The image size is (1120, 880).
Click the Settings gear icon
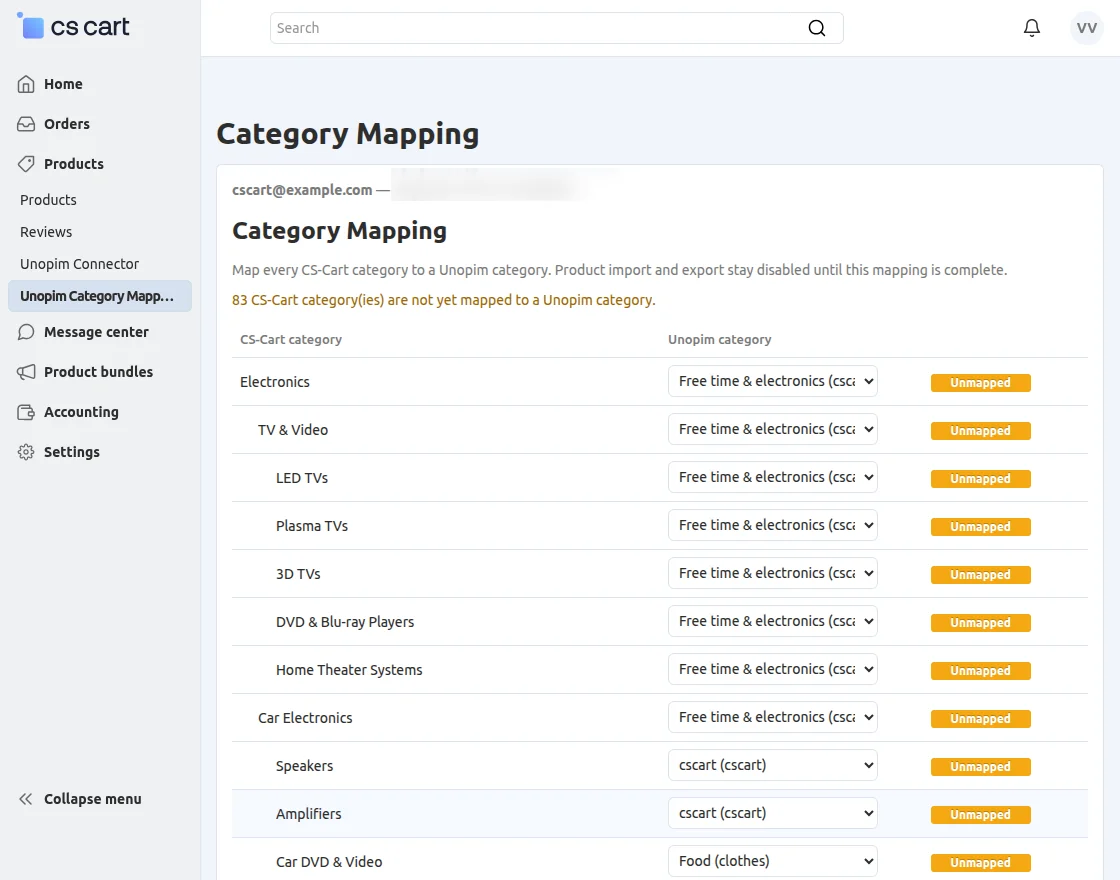point(26,452)
